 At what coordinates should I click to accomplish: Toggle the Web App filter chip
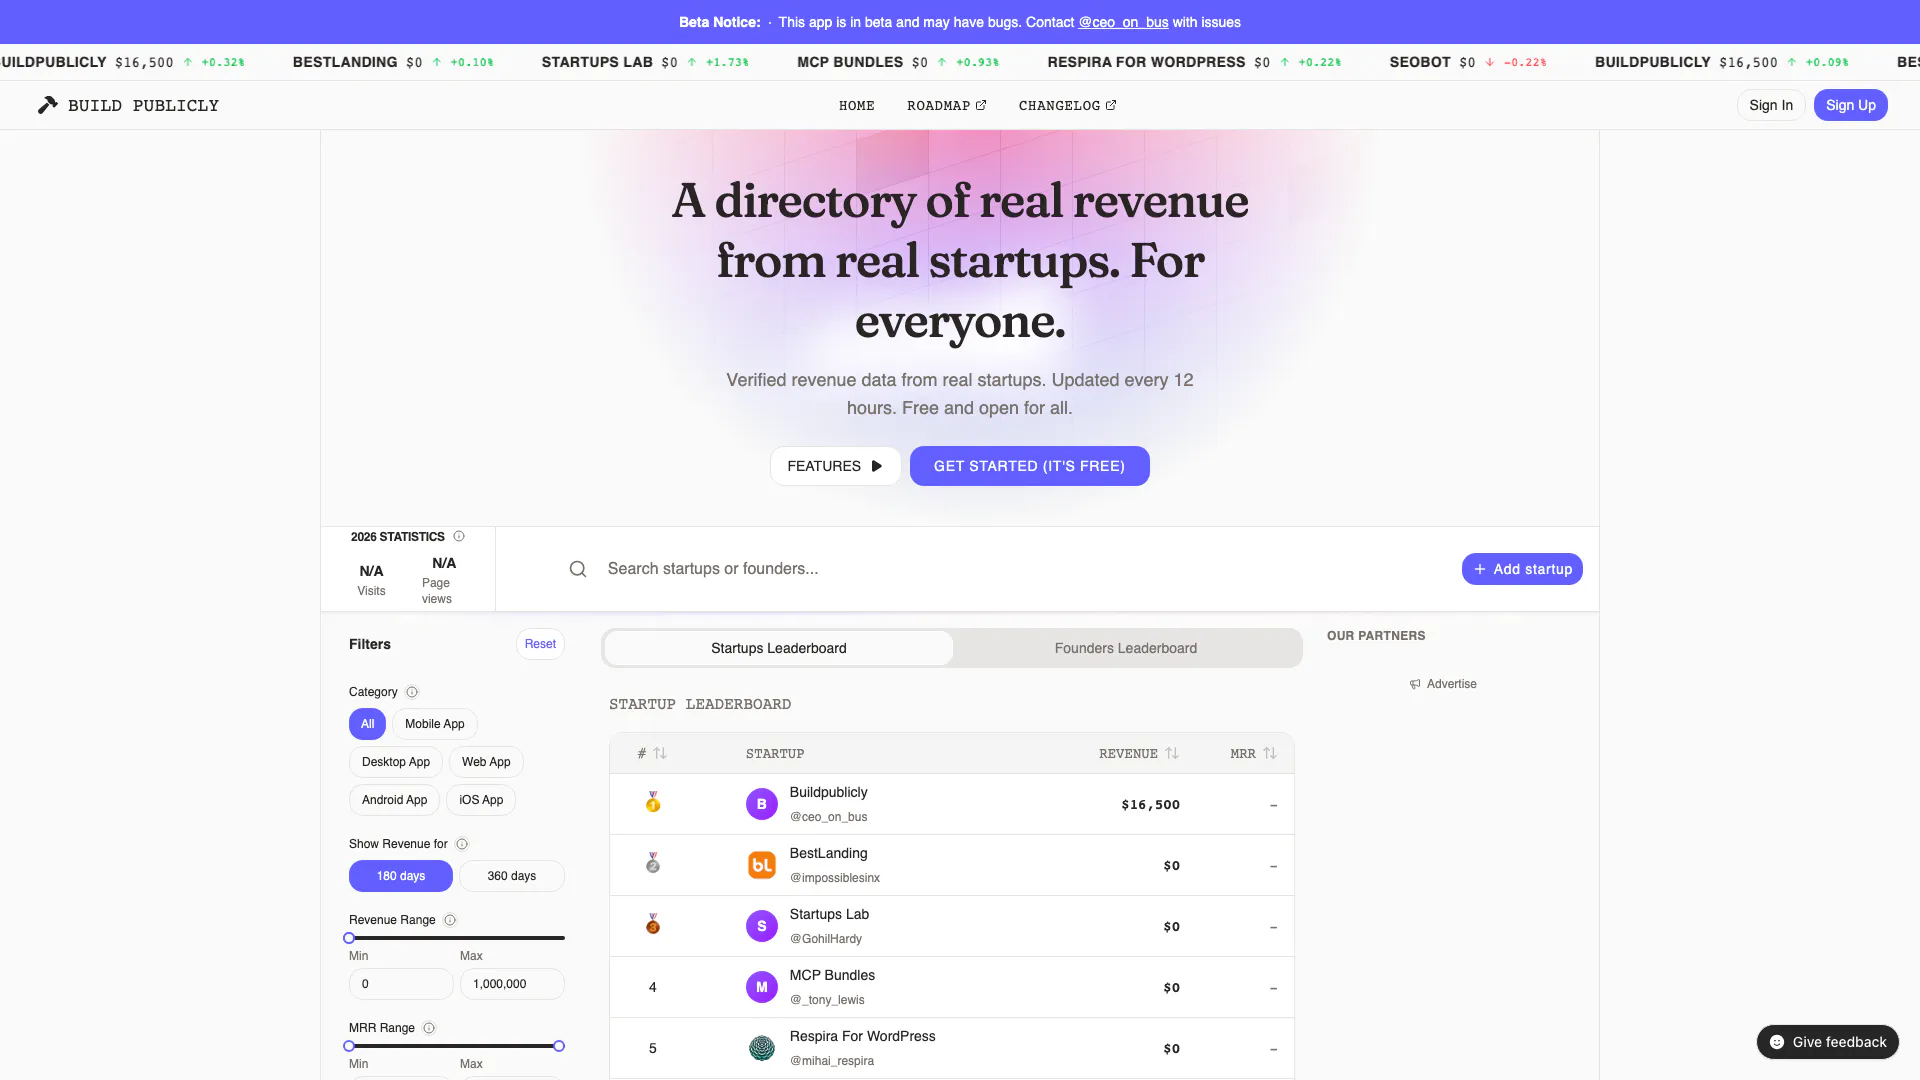point(486,761)
